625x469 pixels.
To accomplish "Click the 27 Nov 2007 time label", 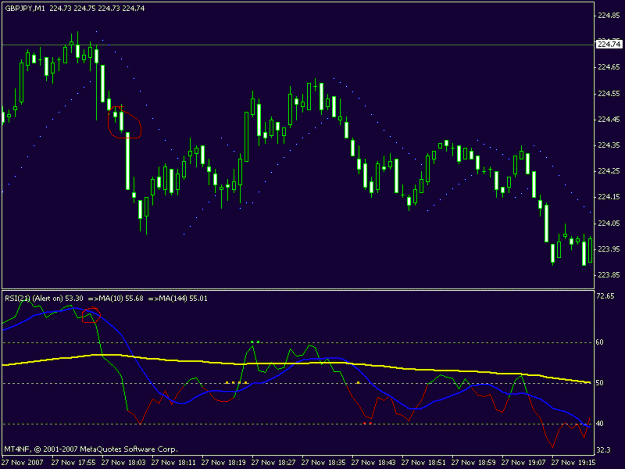I will (22, 463).
